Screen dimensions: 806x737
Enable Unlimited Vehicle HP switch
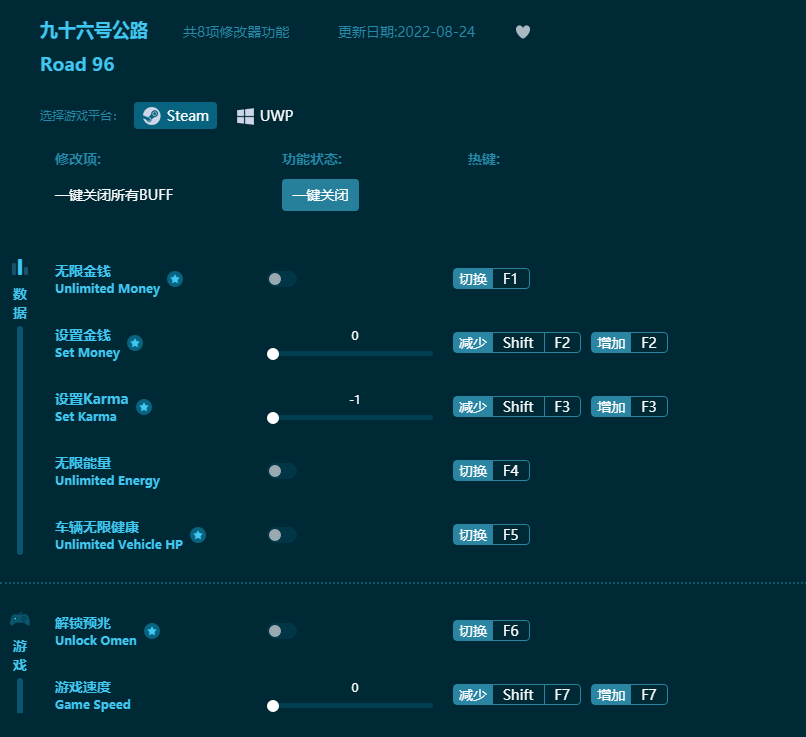click(282, 535)
